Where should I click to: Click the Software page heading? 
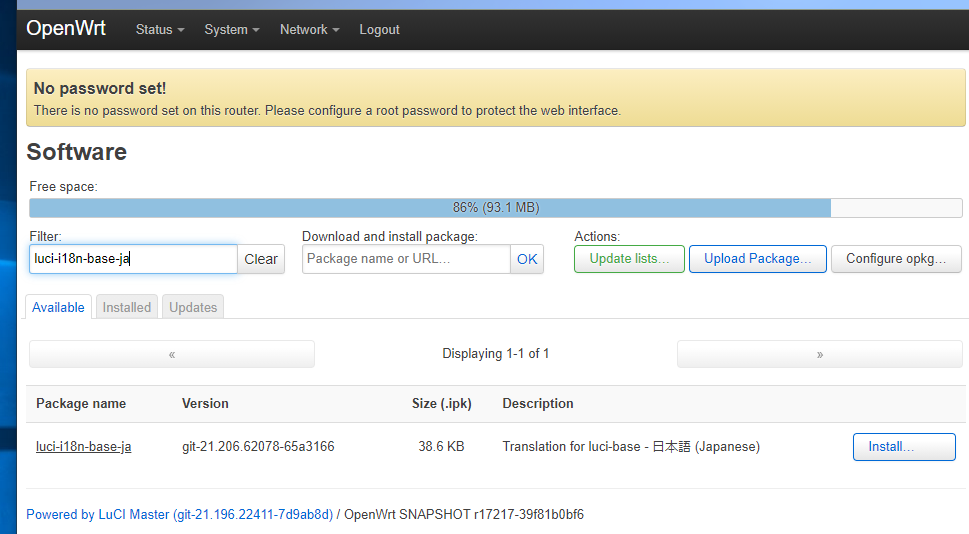(77, 152)
